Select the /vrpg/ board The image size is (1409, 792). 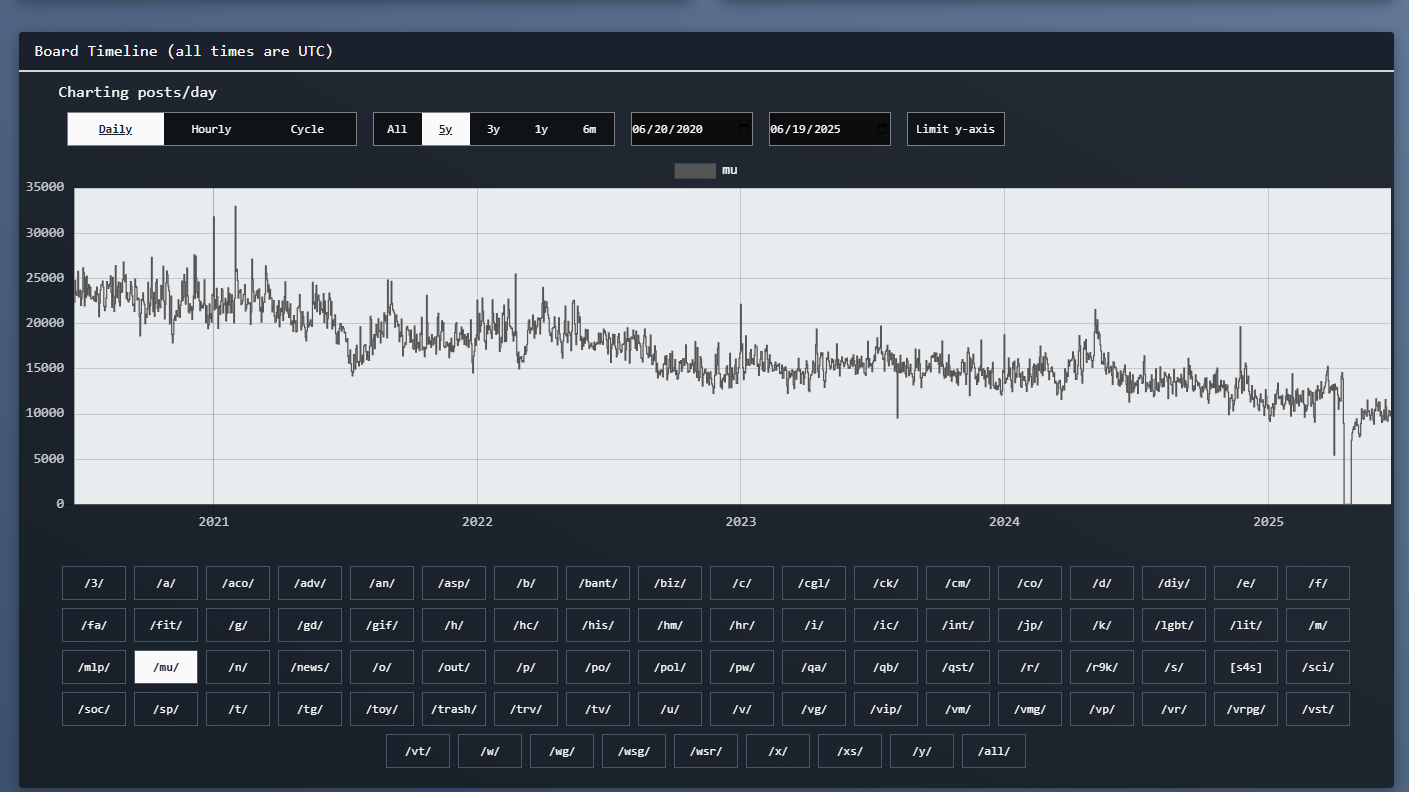(1246, 709)
